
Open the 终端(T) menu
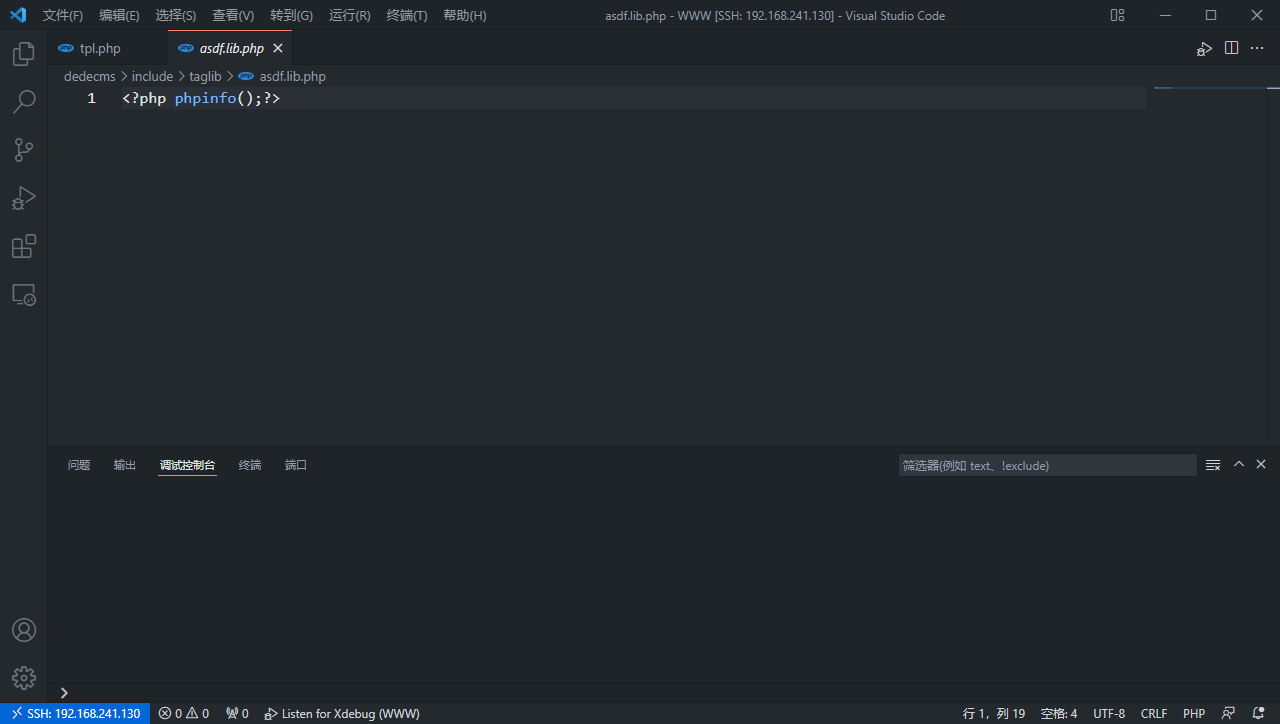pos(407,15)
